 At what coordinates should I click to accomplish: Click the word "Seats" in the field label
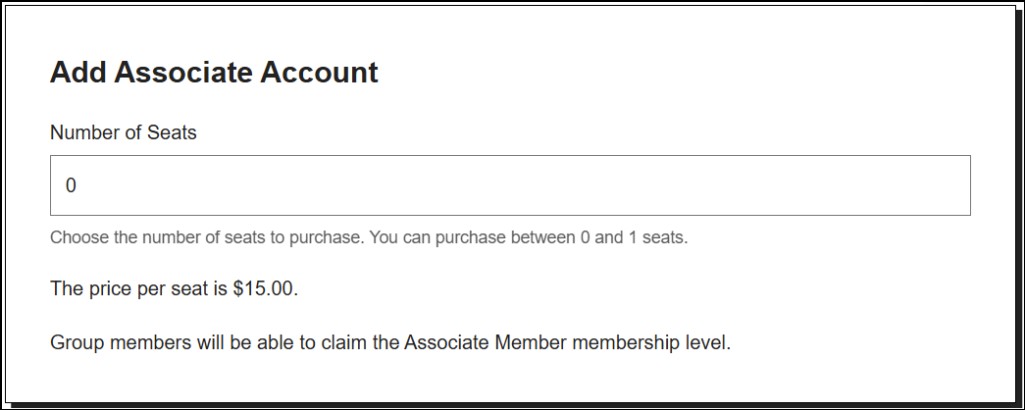(174, 132)
